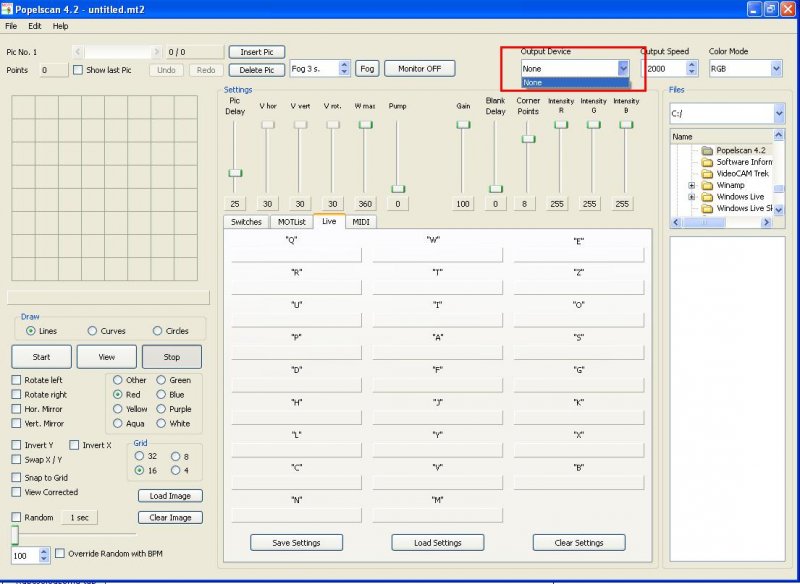Screen dimensions: 800x584
Task: Toggle the Invert Y checkbox
Action: [x=16, y=445]
